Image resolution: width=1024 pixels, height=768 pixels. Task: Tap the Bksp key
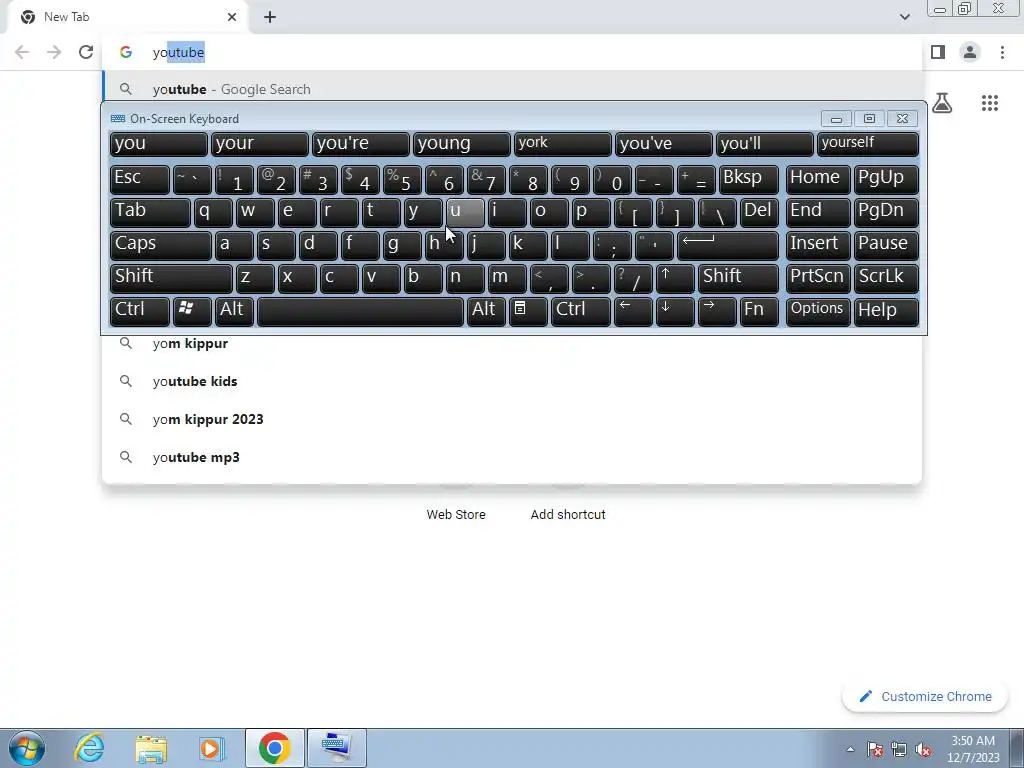coord(748,179)
